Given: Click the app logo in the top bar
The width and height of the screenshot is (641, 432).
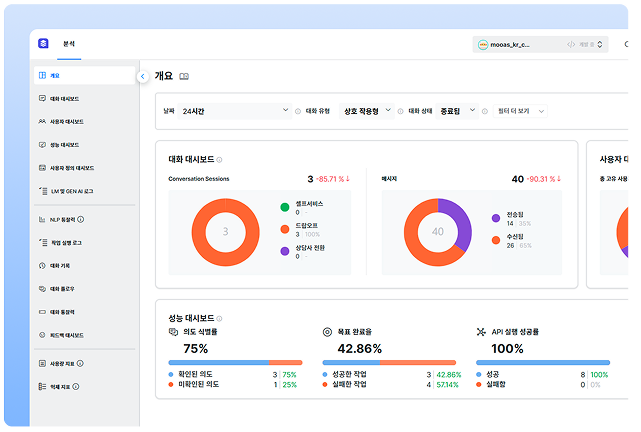Looking at the screenshot, I should tap(42, 44).
